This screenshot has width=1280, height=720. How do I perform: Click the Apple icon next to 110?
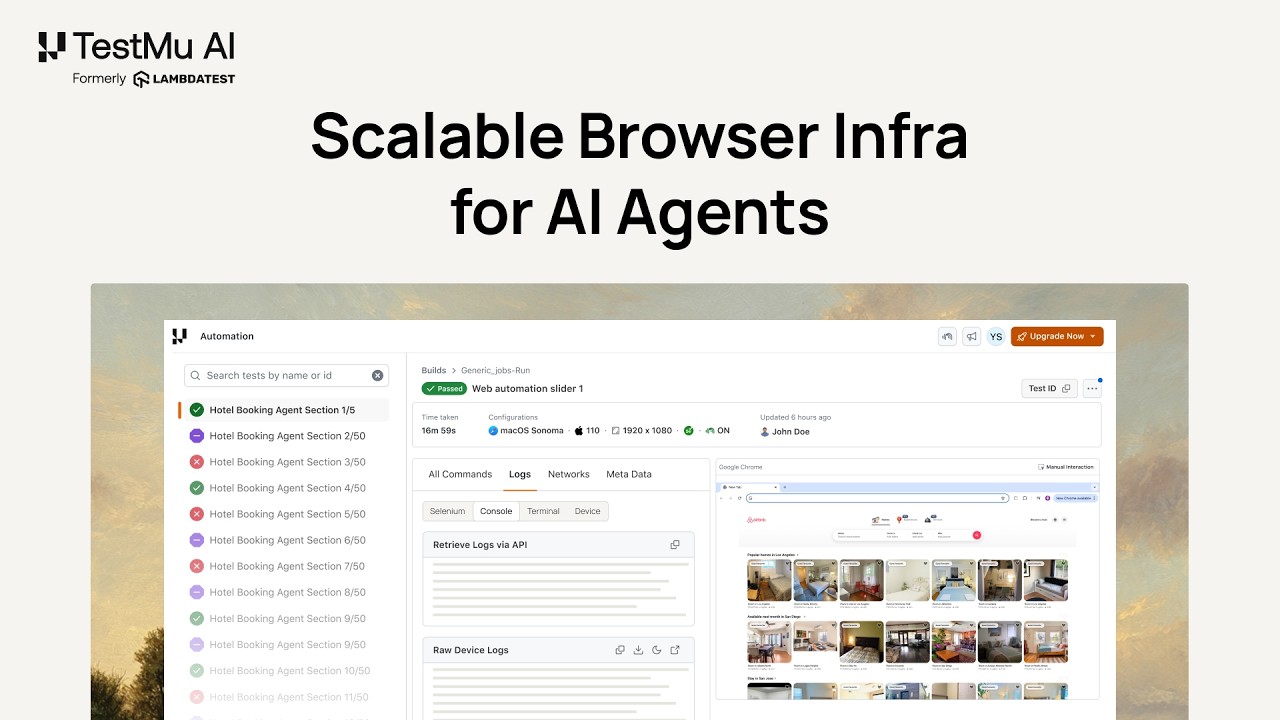tap(578, 431)
